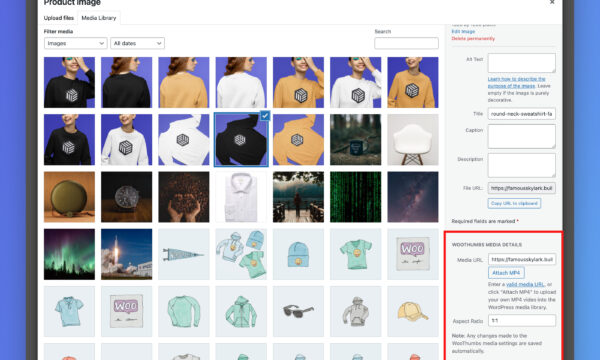Select the white dress shirt thumbnail
The width and height of the screenshot is (600, 360).
(241, 197)
